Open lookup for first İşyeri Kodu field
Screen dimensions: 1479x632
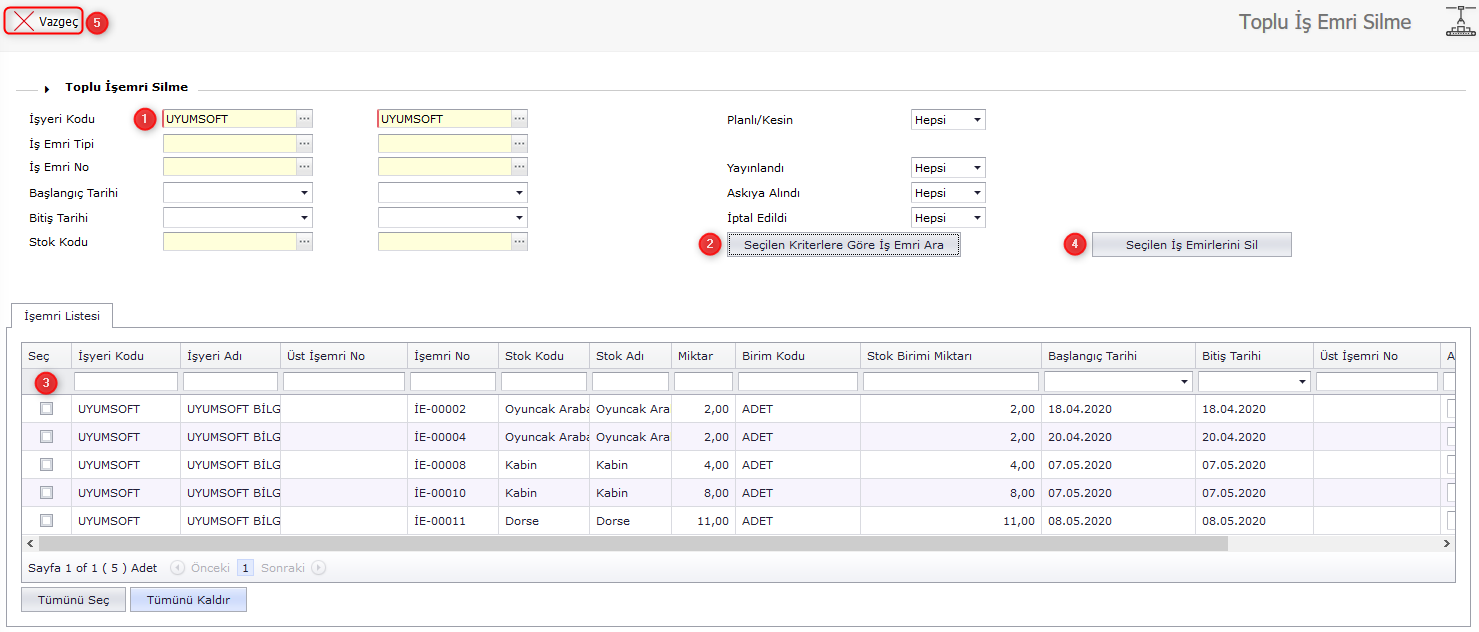[x=304, y=119]
